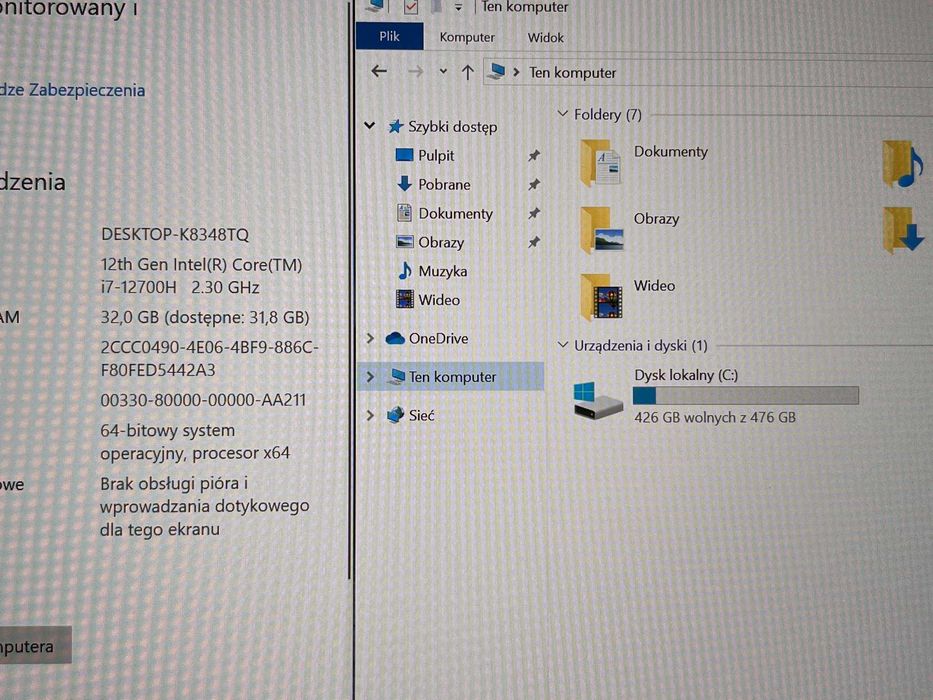Screen dimensions: 933x700
Task: Click the Wideo film strip sidebar icon
Action: pos(405,299)
